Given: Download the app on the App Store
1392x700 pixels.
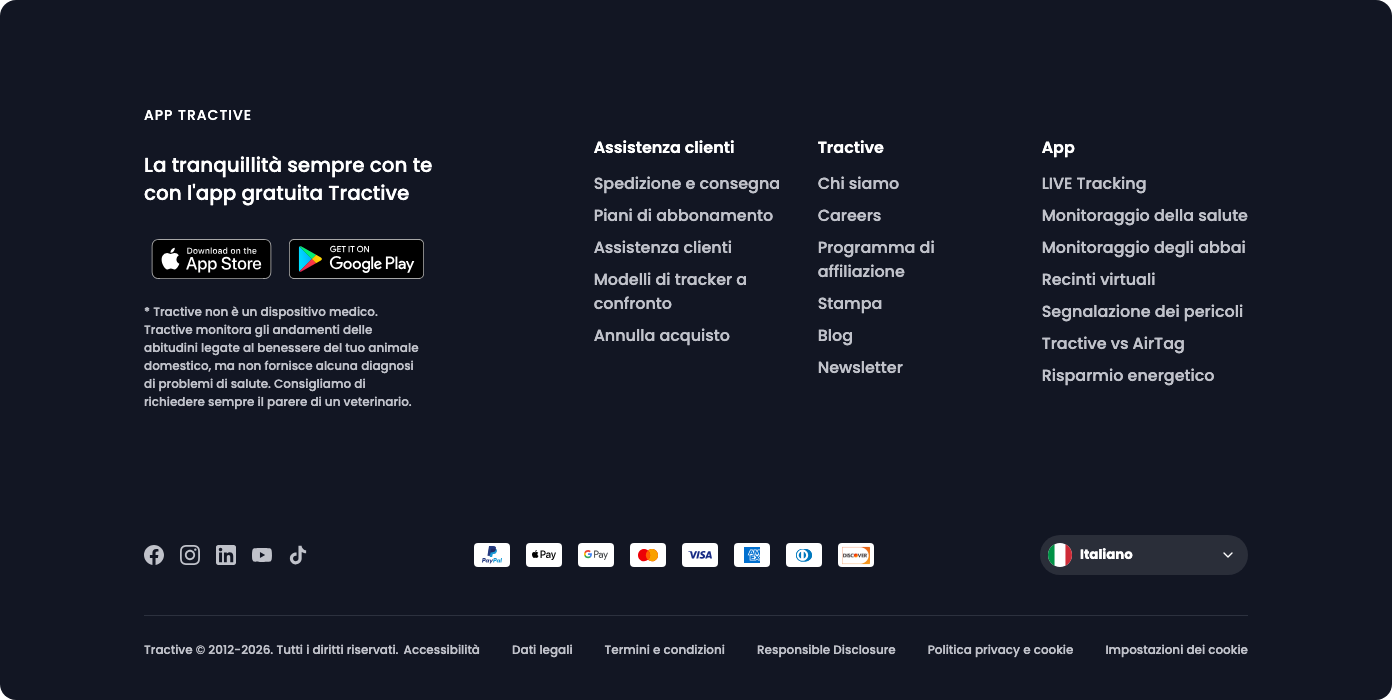Looking at the screenshot, I should click(x=211, y=259).
